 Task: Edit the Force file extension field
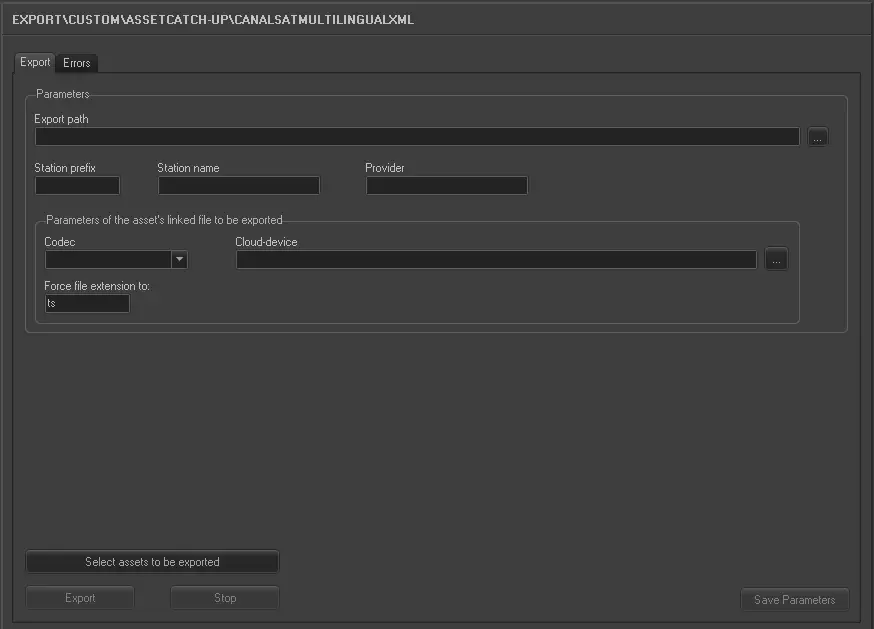point(87,303)
